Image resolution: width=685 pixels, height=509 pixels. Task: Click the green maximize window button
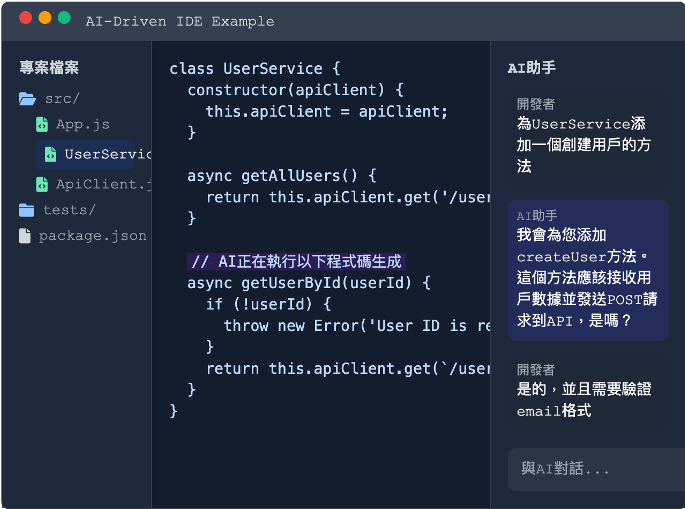point(64,17)
